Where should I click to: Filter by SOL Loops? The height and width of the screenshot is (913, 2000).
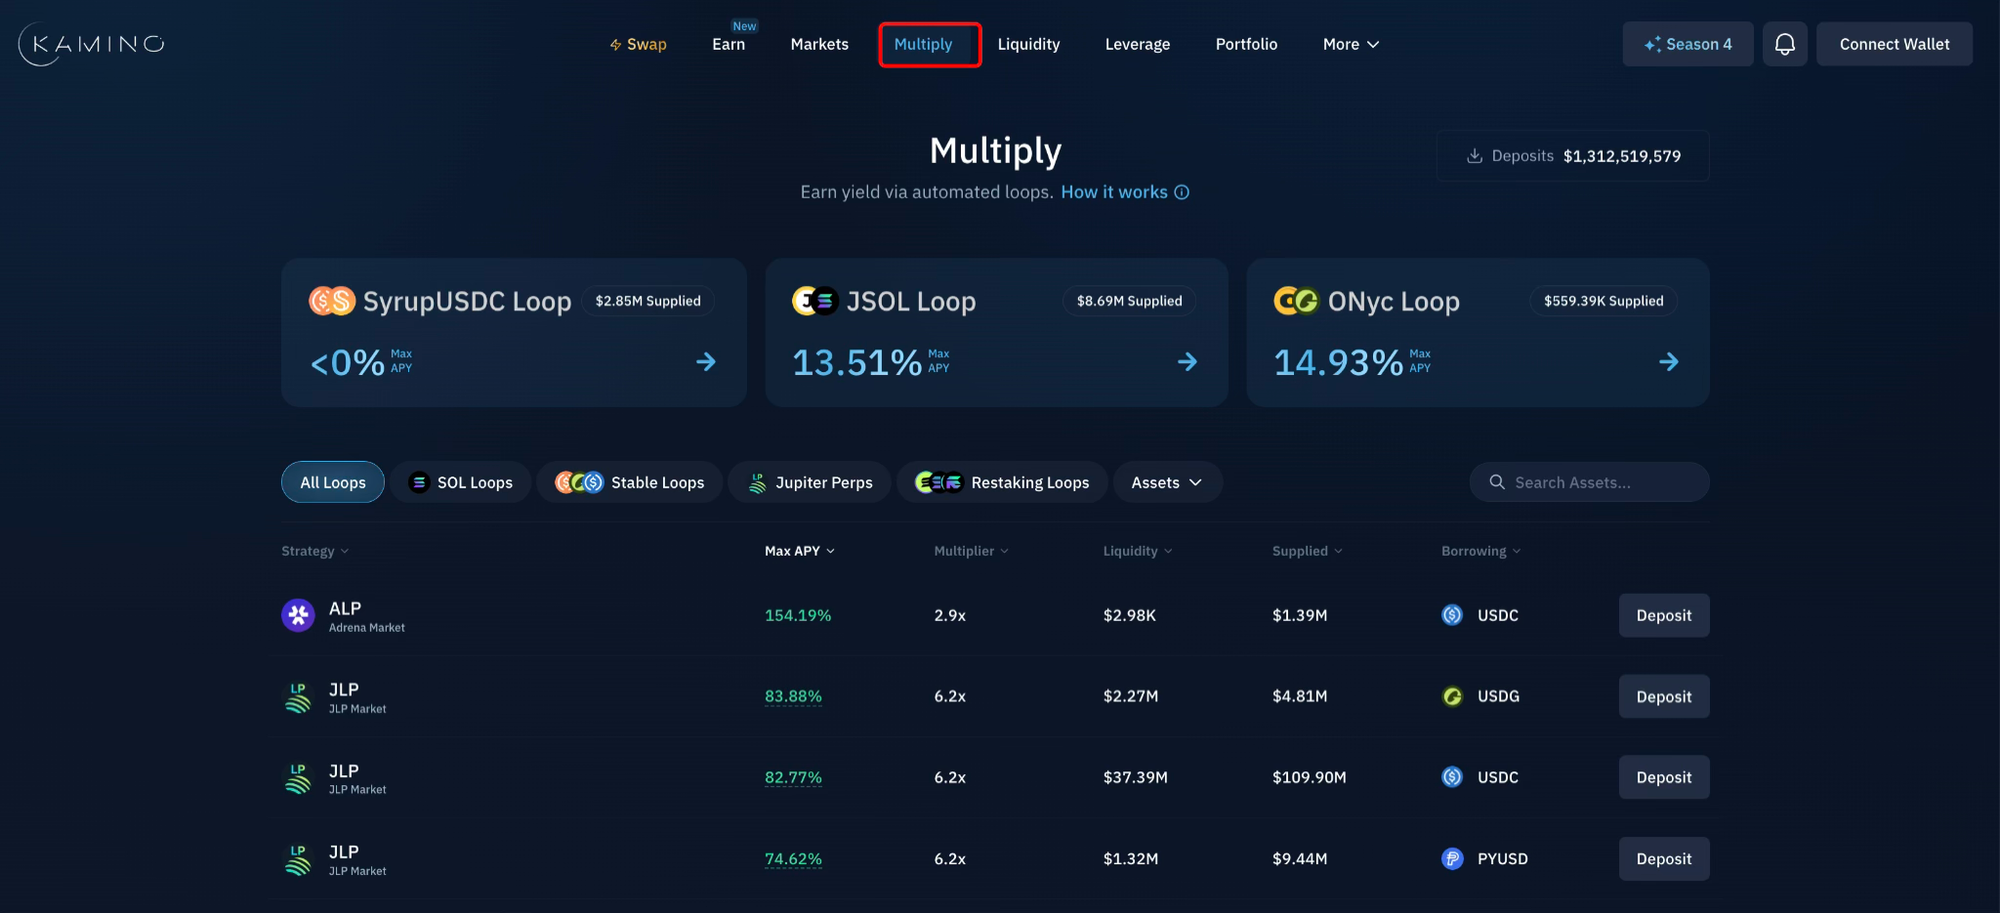tap(461, 482)
